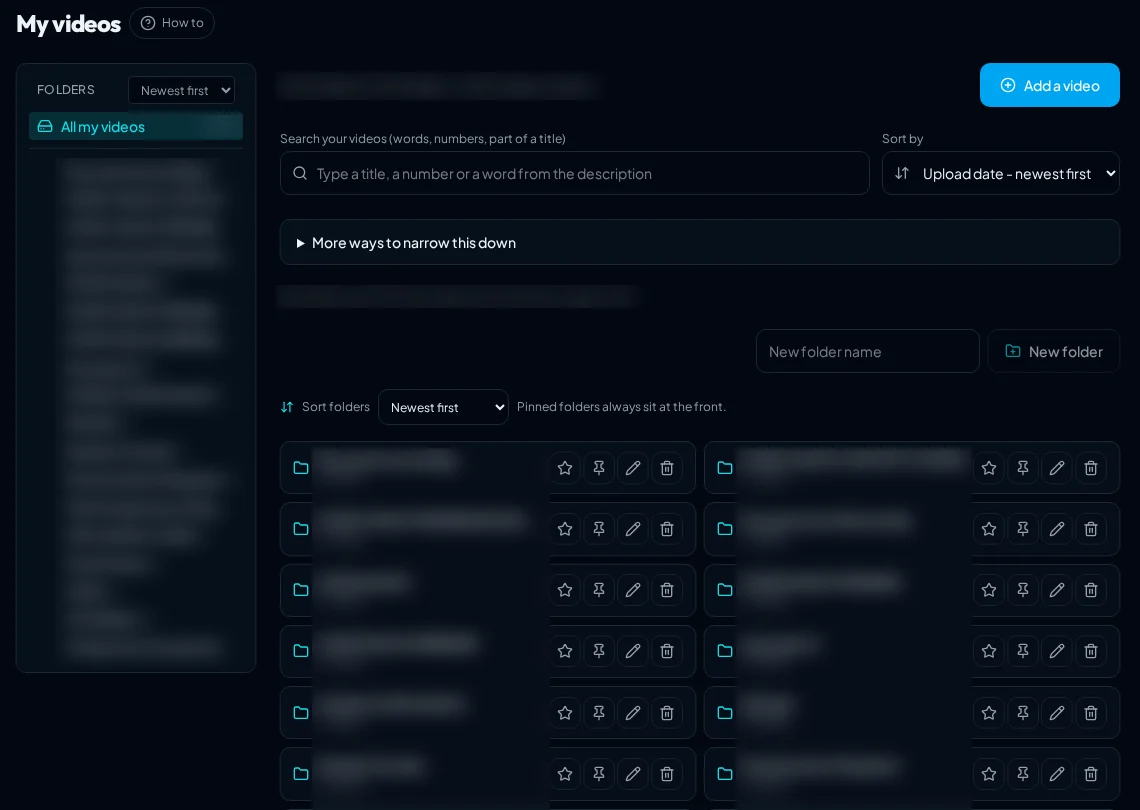Edit the fourth folder in right column

point(1057,651)
